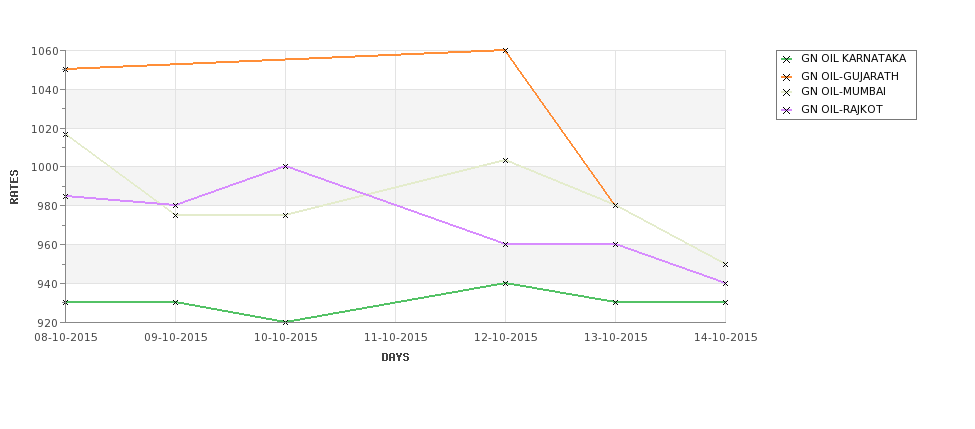This screenshot has width=975, height=429.
Task: Click Mumbai final point on 14-10-2015
Action: (x=725, y=264)
